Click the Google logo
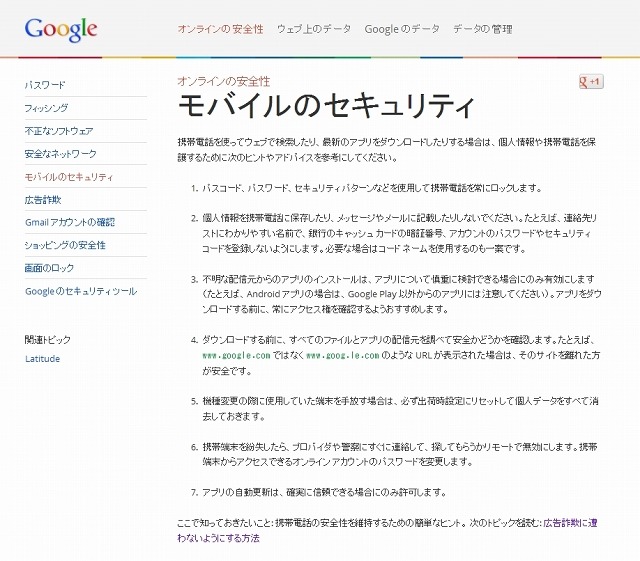This screenshot has width=640, height=561. coord(61,29)
